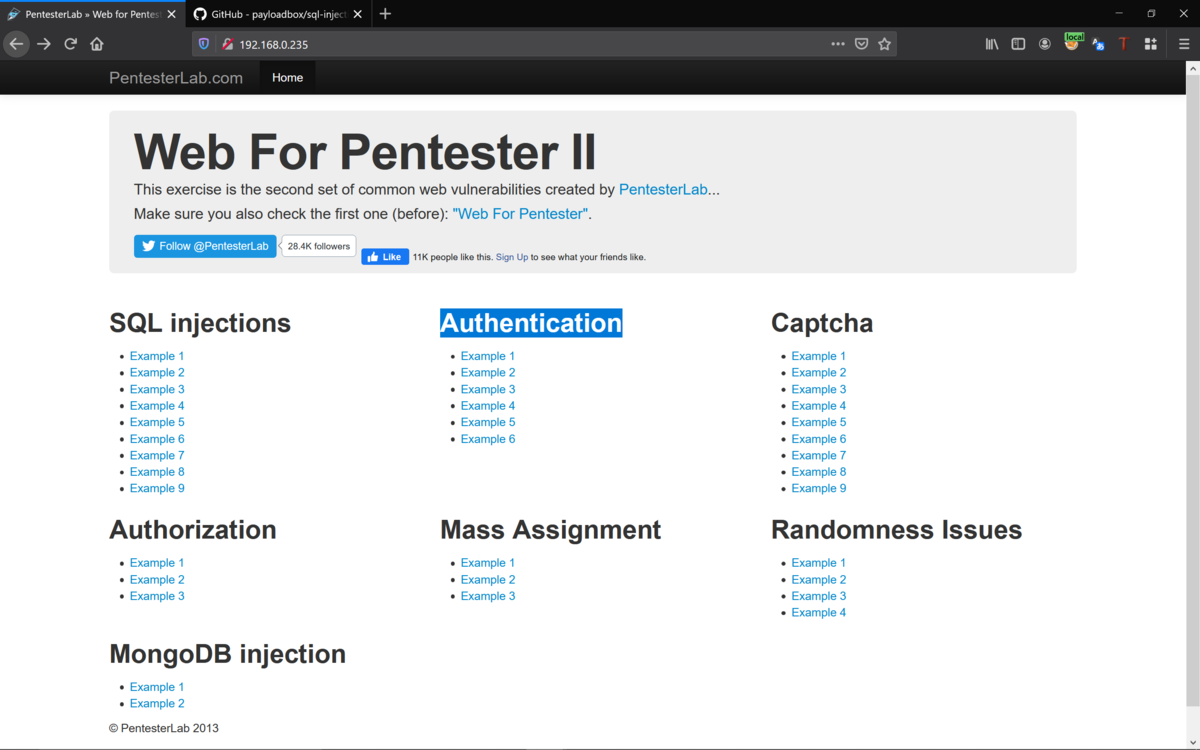Open Captcha Example 4
Screen dimensions: 1200x750
coord(819,405)
